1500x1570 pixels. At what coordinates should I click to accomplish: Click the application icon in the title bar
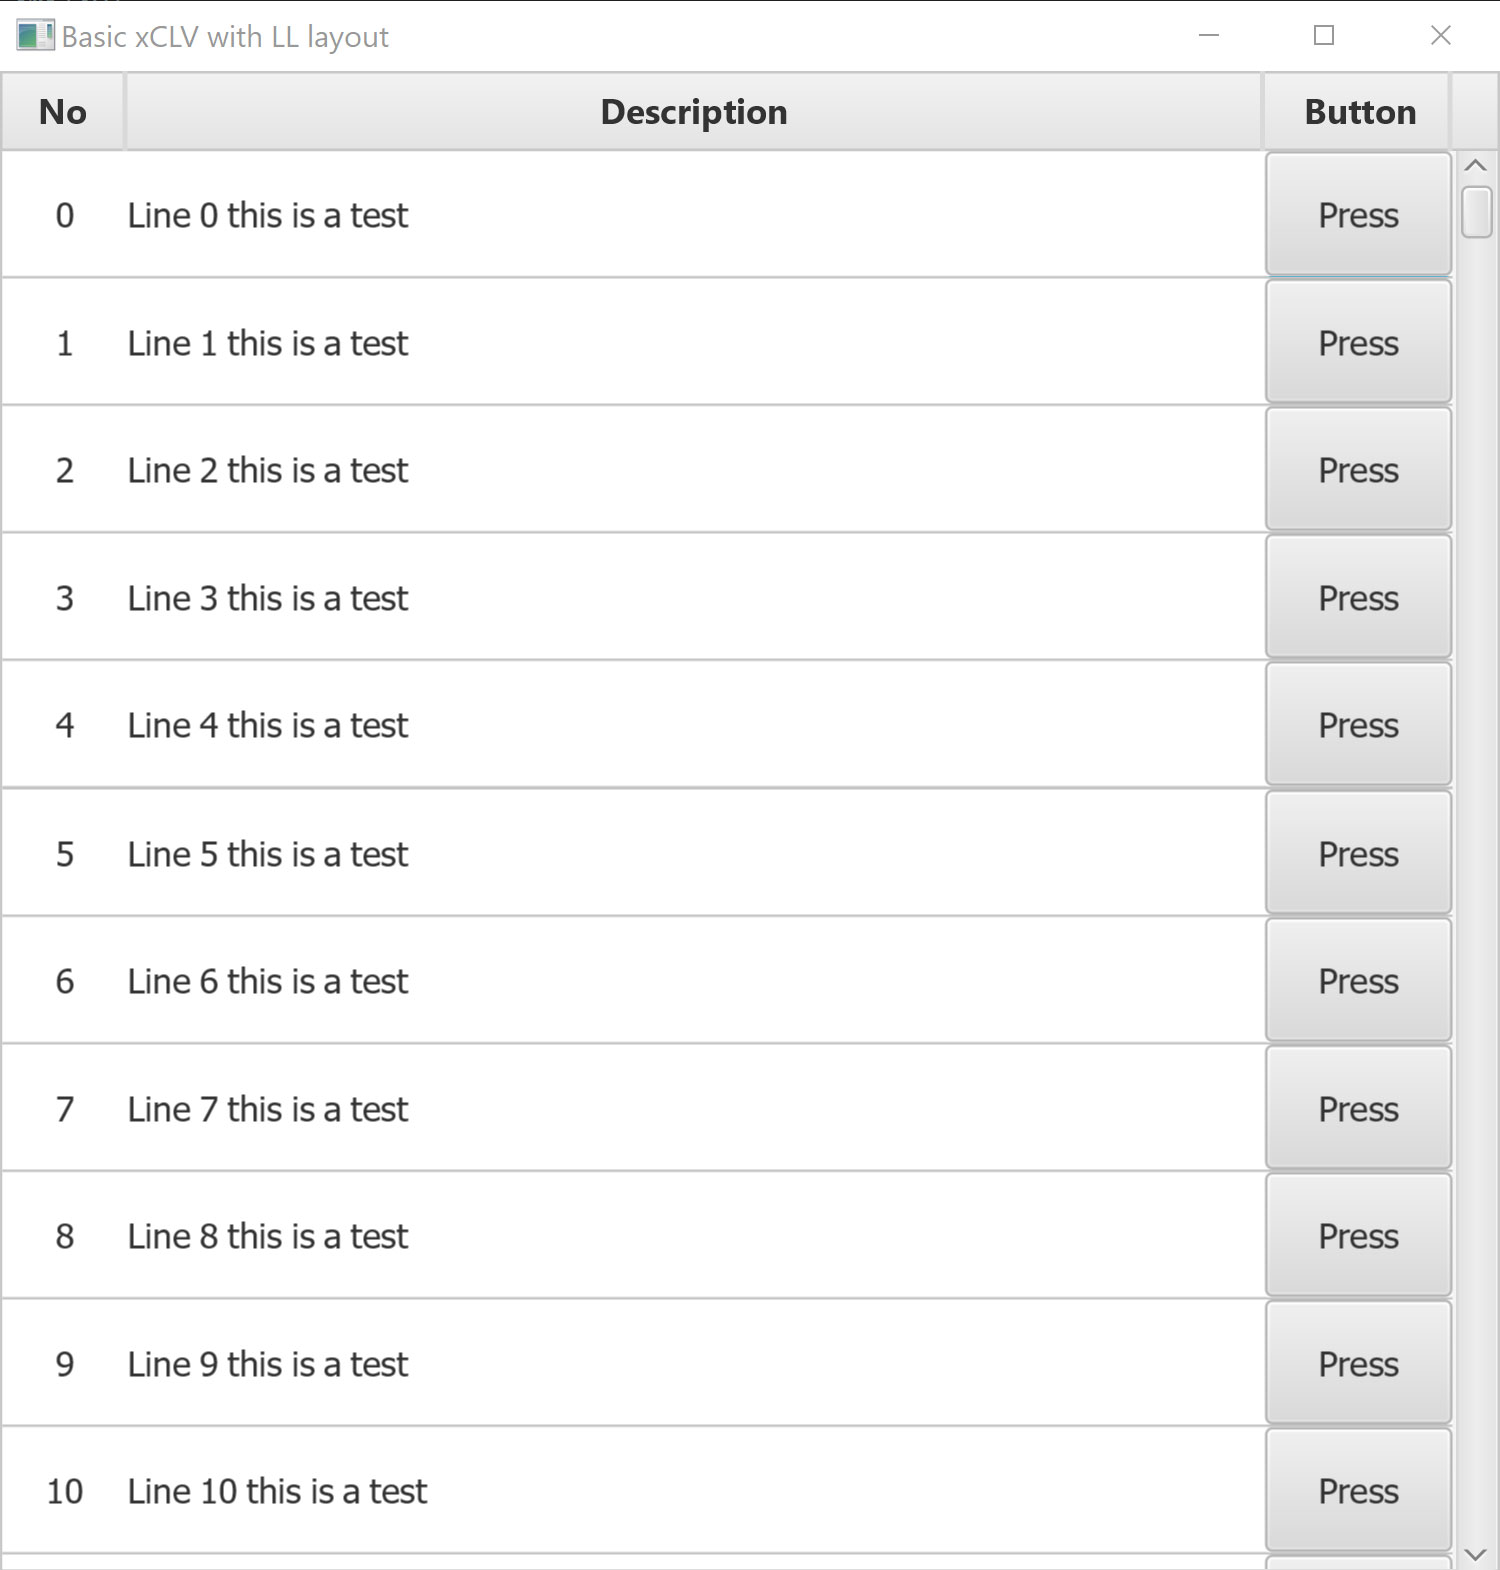(35, 37)
